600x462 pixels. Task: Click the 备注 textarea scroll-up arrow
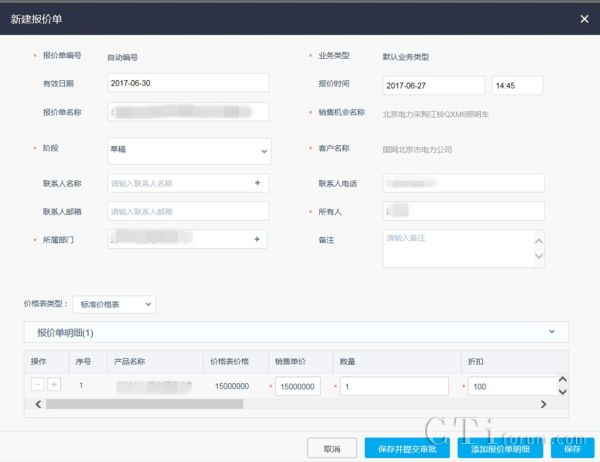click(540, 241)
